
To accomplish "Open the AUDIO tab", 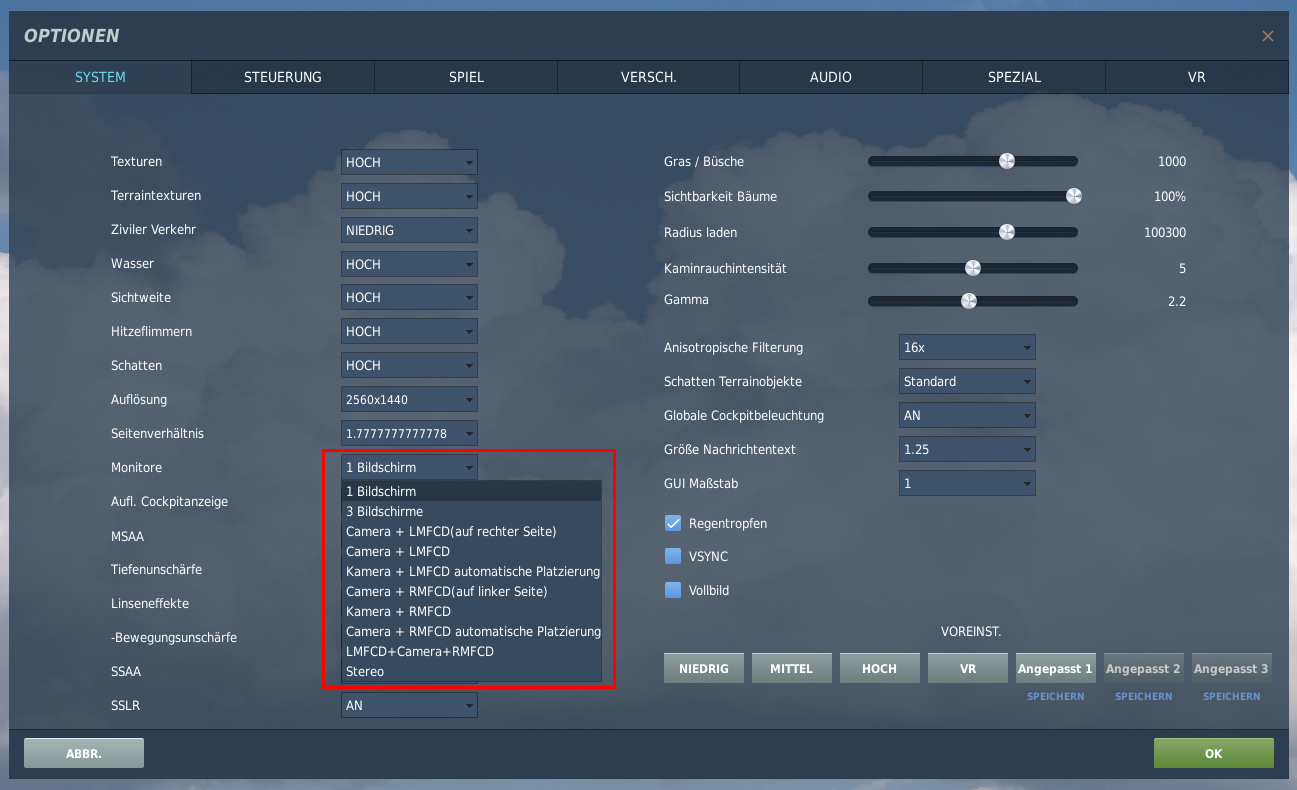I will point(831,77).
